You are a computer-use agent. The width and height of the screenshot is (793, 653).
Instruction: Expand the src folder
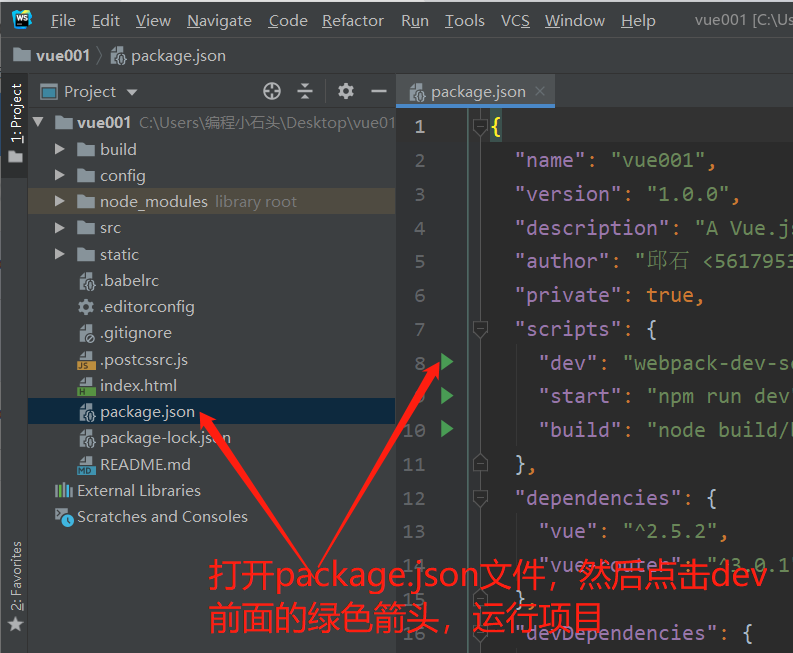59,228
